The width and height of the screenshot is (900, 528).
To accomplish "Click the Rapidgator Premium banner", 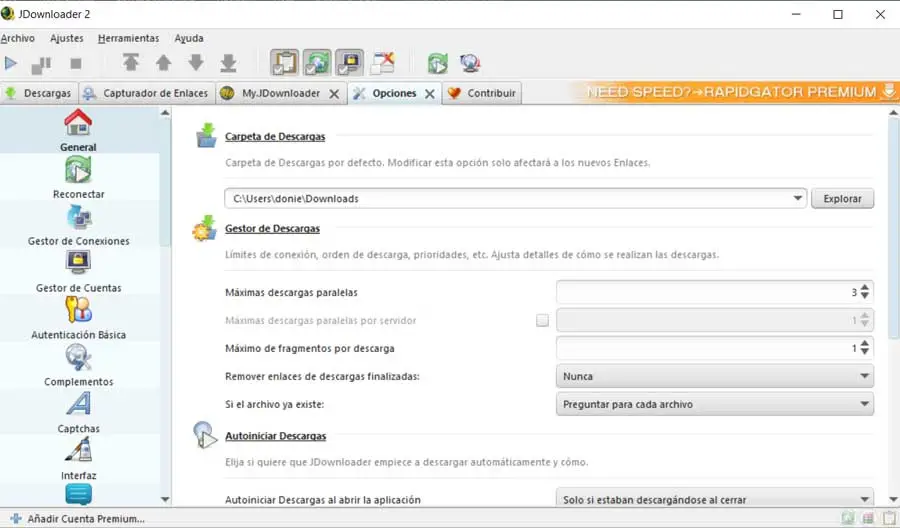I will coord(735,92).
